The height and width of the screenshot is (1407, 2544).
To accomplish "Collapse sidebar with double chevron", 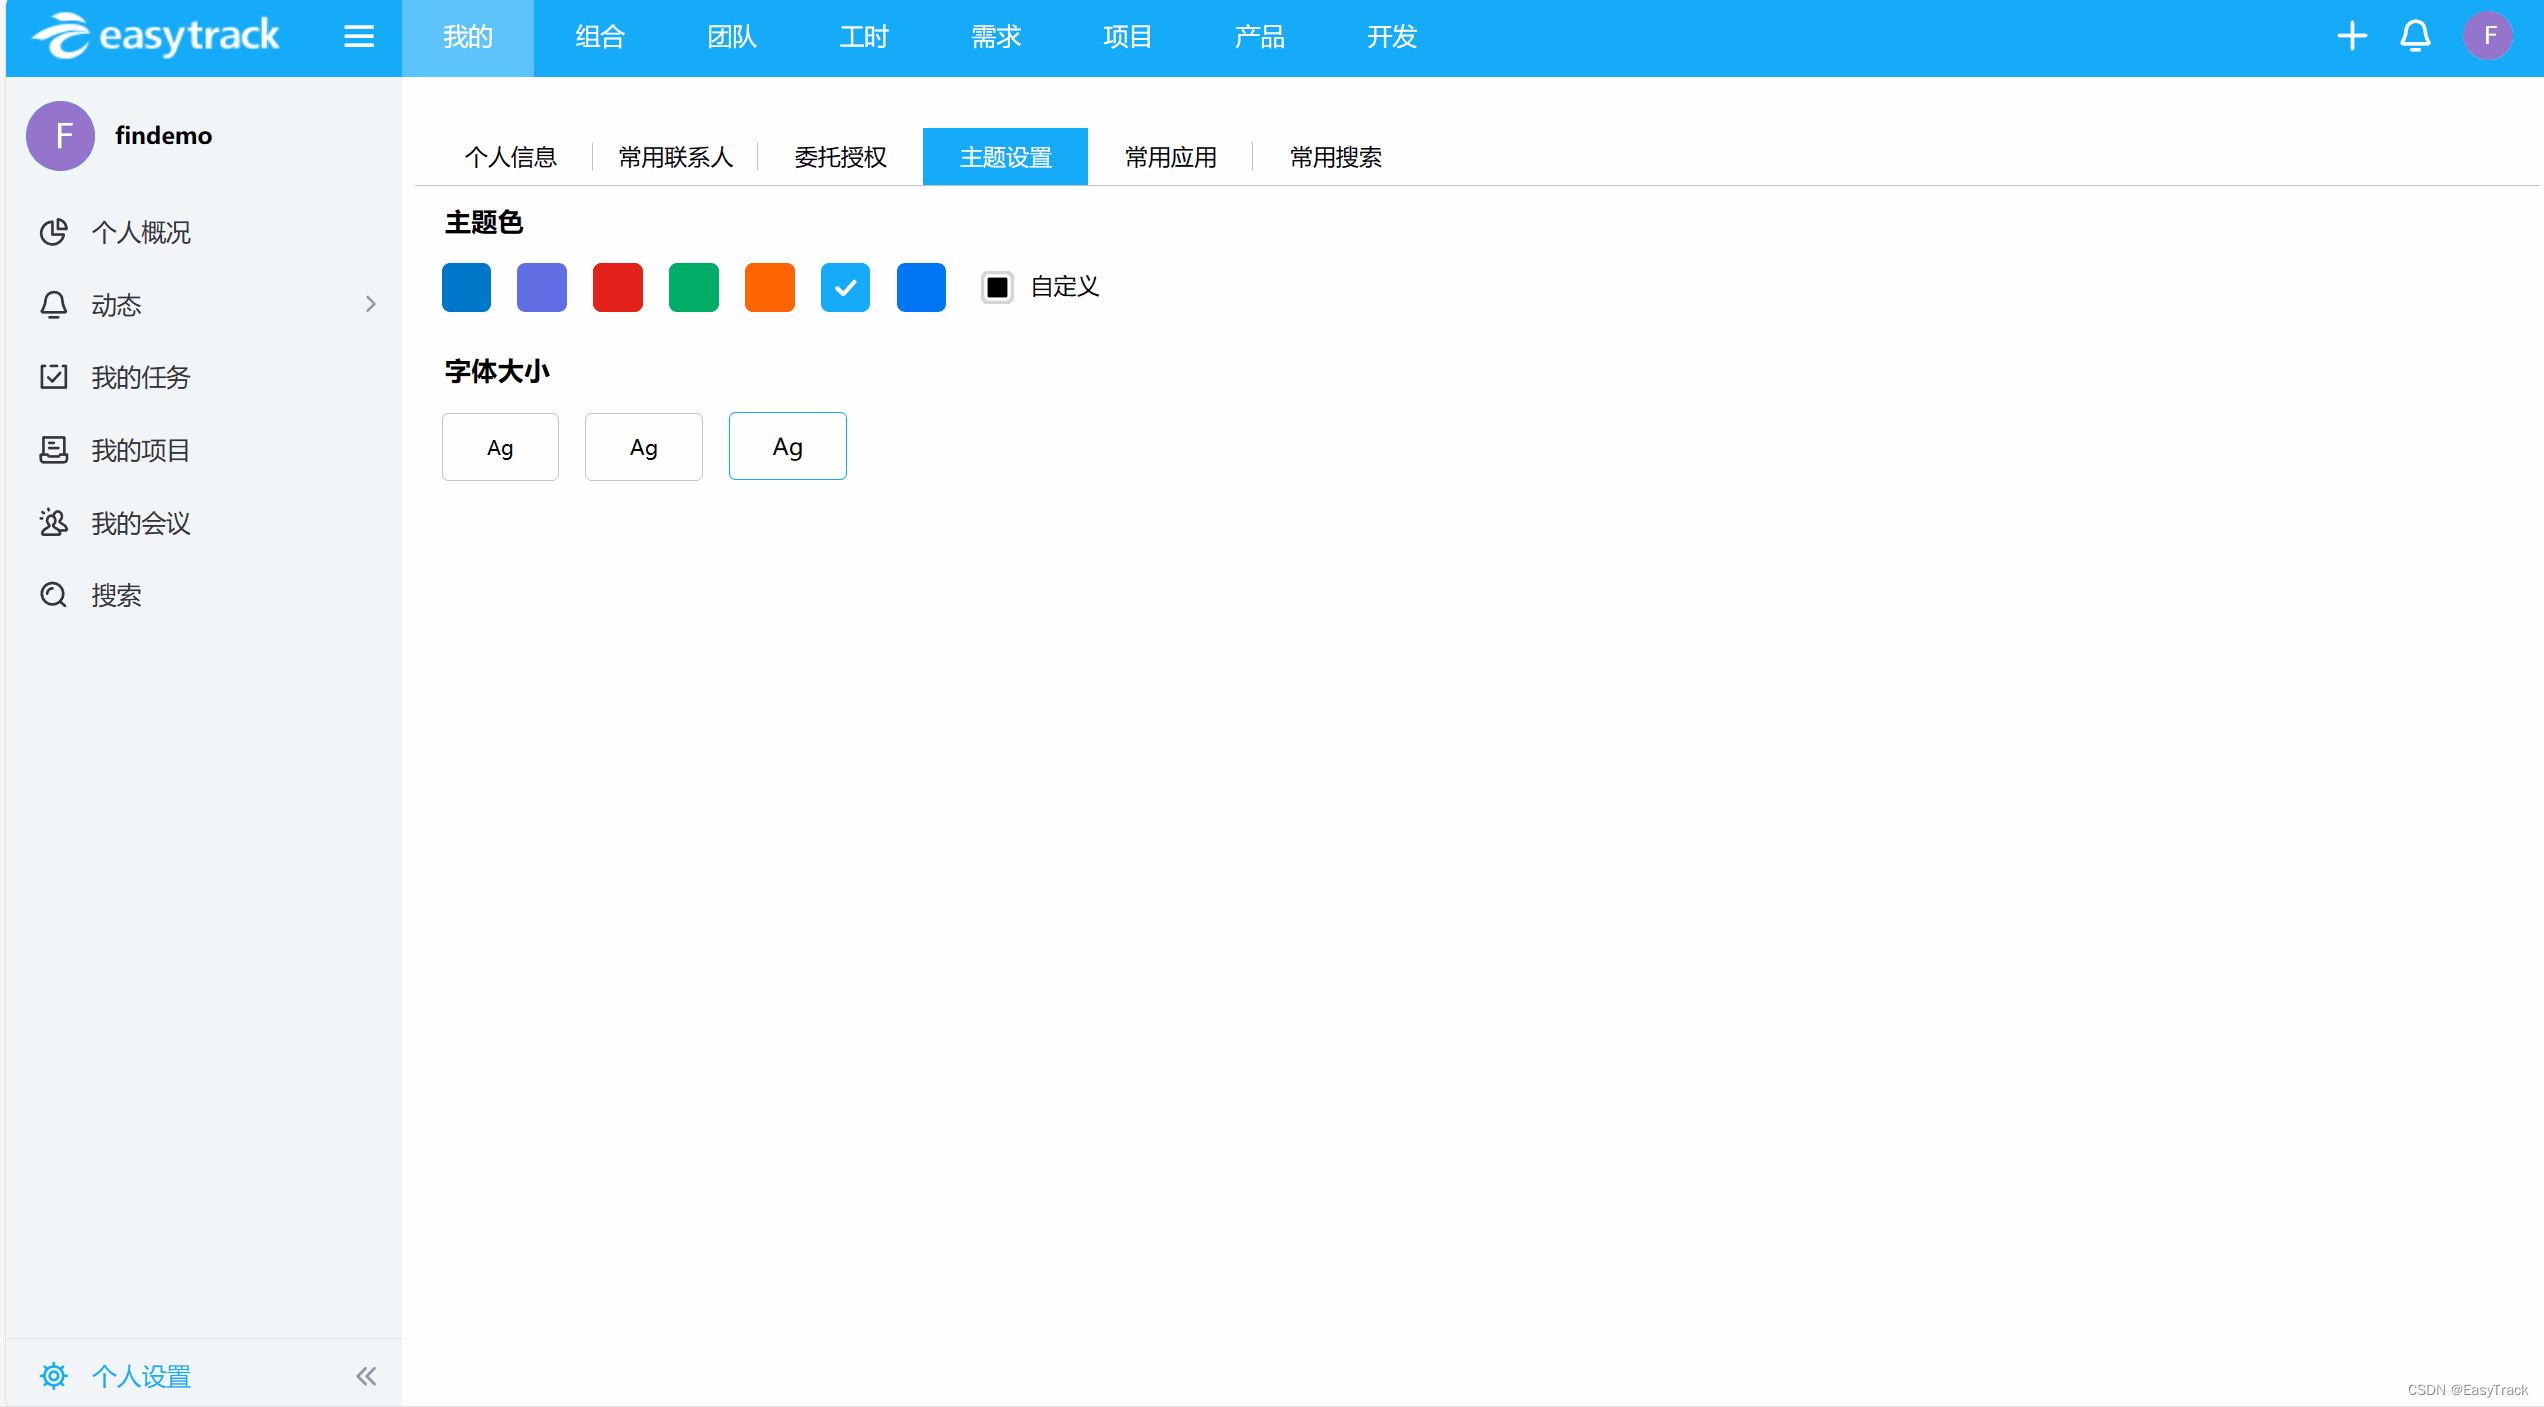I will point(366,1376).
